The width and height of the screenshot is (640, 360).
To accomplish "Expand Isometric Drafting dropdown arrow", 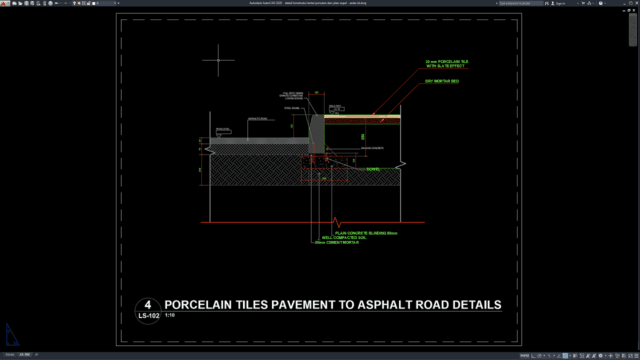I will 554,356.
